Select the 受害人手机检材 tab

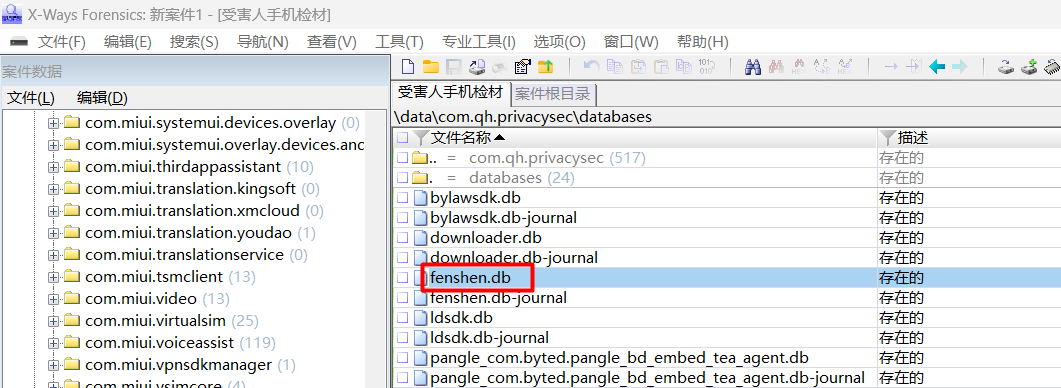click(451, 92)
